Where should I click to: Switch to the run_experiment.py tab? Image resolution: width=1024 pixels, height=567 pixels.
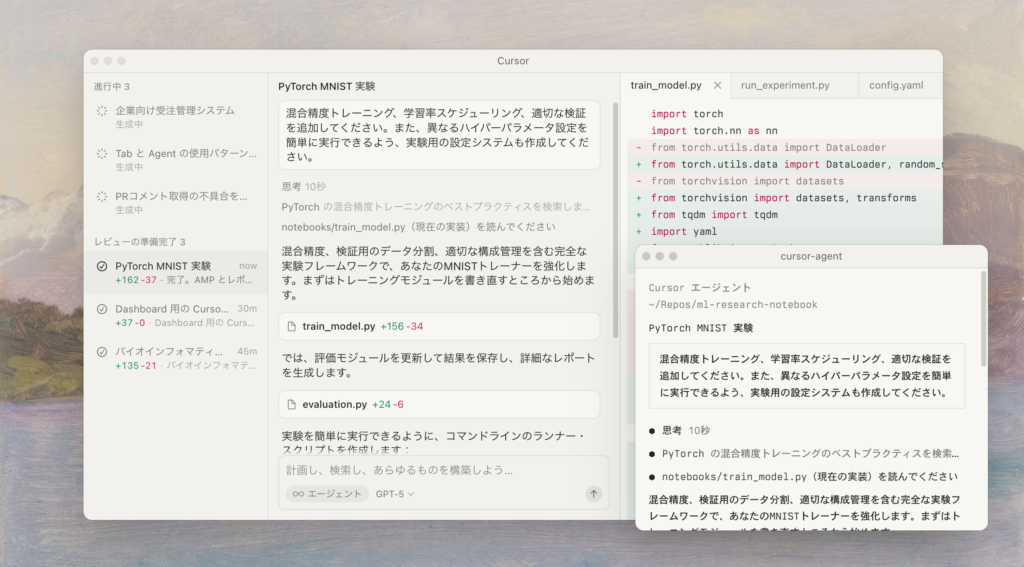click(785, 86)
